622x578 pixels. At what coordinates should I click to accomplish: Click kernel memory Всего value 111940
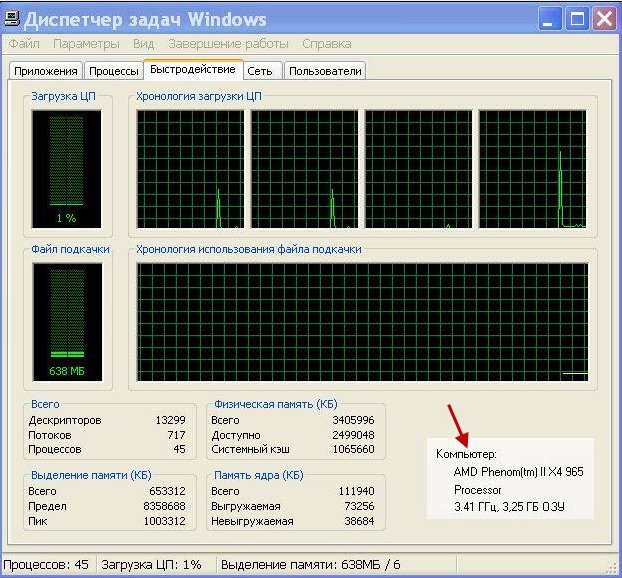[356, 491]
